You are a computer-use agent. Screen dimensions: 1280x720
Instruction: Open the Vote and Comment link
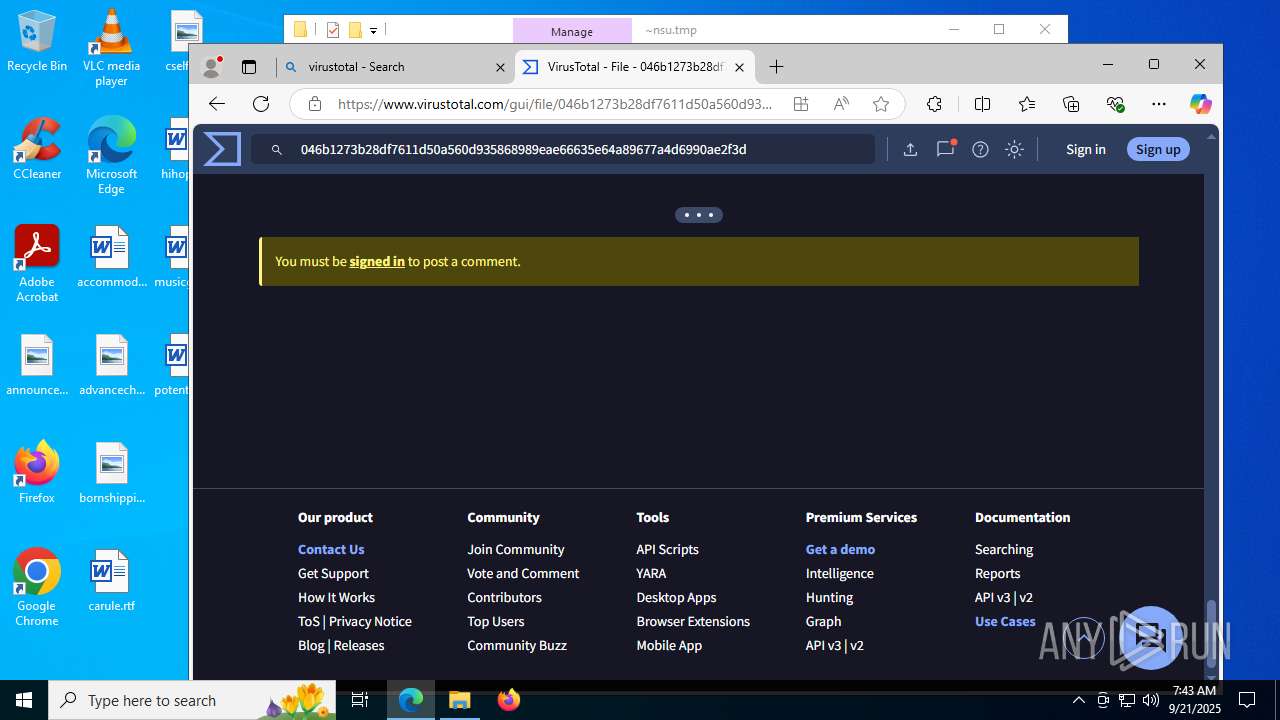point(523,573)
